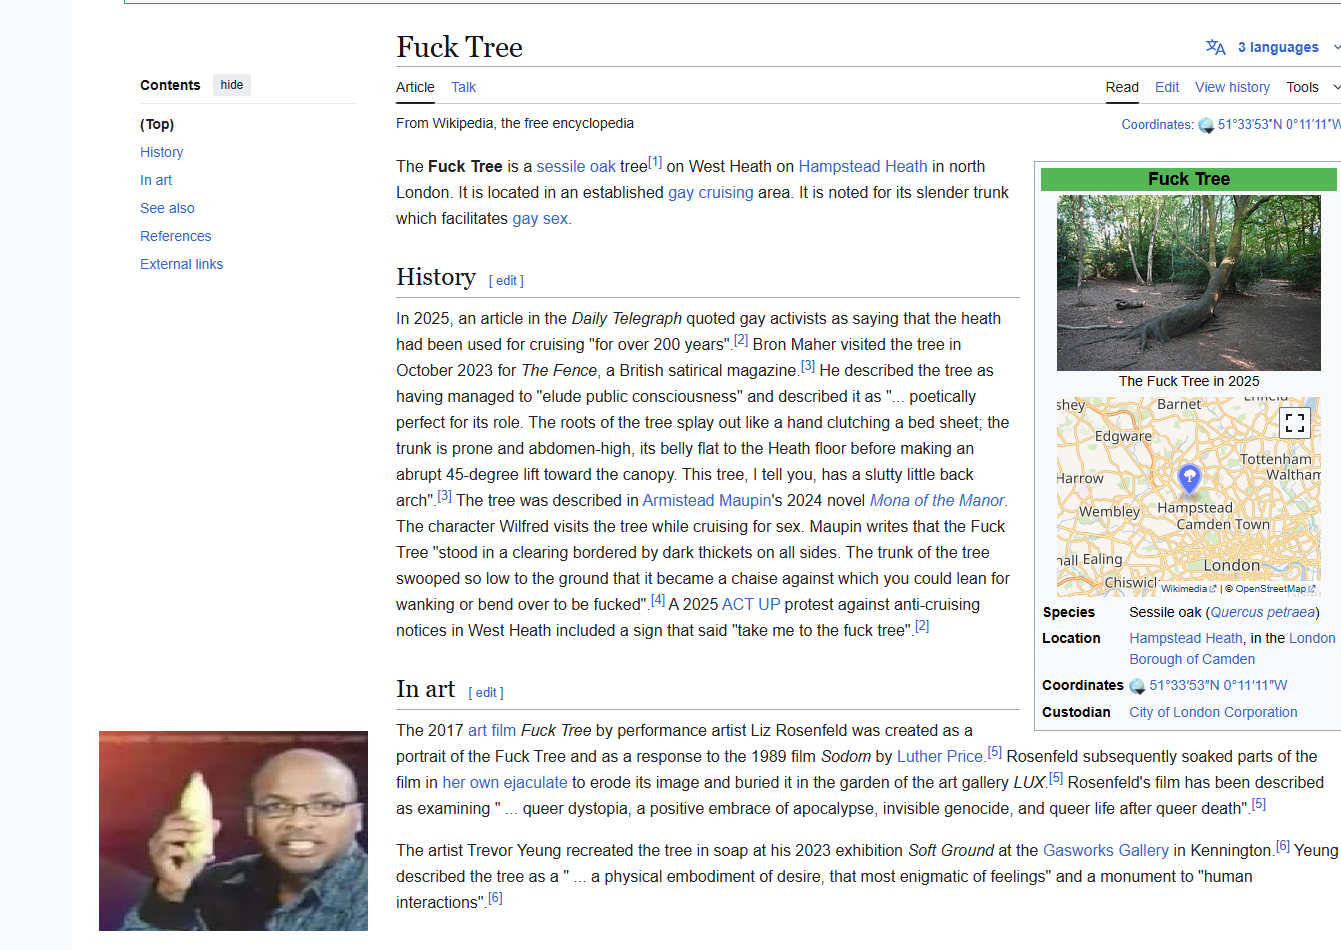Screen dimensions: 1341x950
Task: Click the London map in infobox
Action: click(x=1189, y=497)
